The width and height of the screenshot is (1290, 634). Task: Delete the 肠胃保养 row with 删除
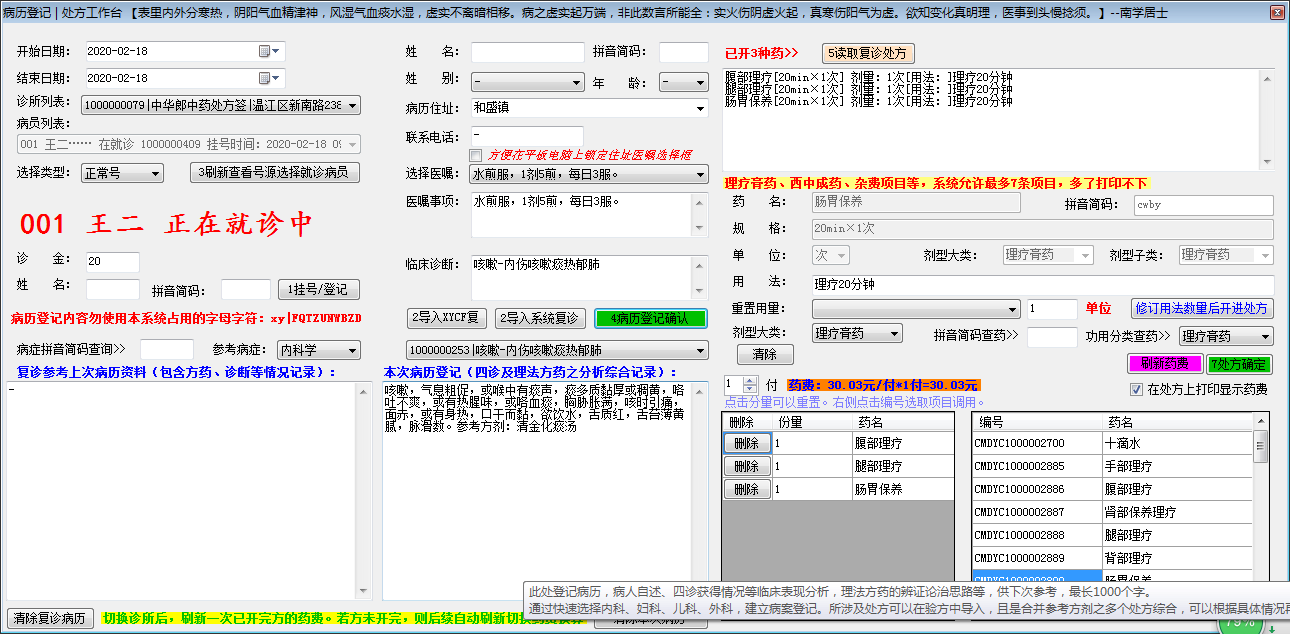(x=746, y=489)
